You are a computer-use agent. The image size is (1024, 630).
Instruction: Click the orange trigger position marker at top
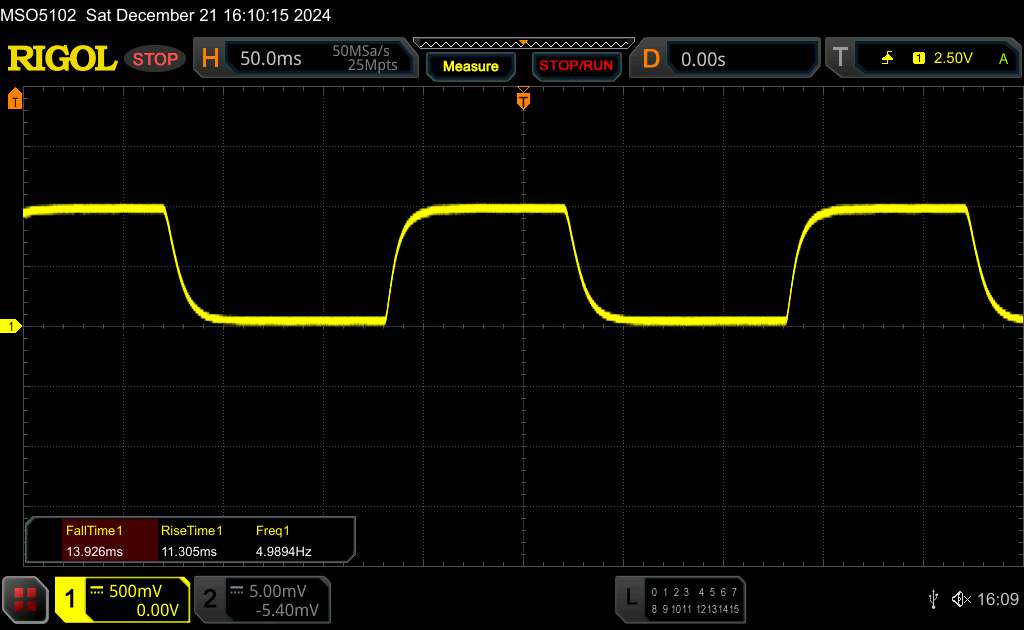point(522,99)
